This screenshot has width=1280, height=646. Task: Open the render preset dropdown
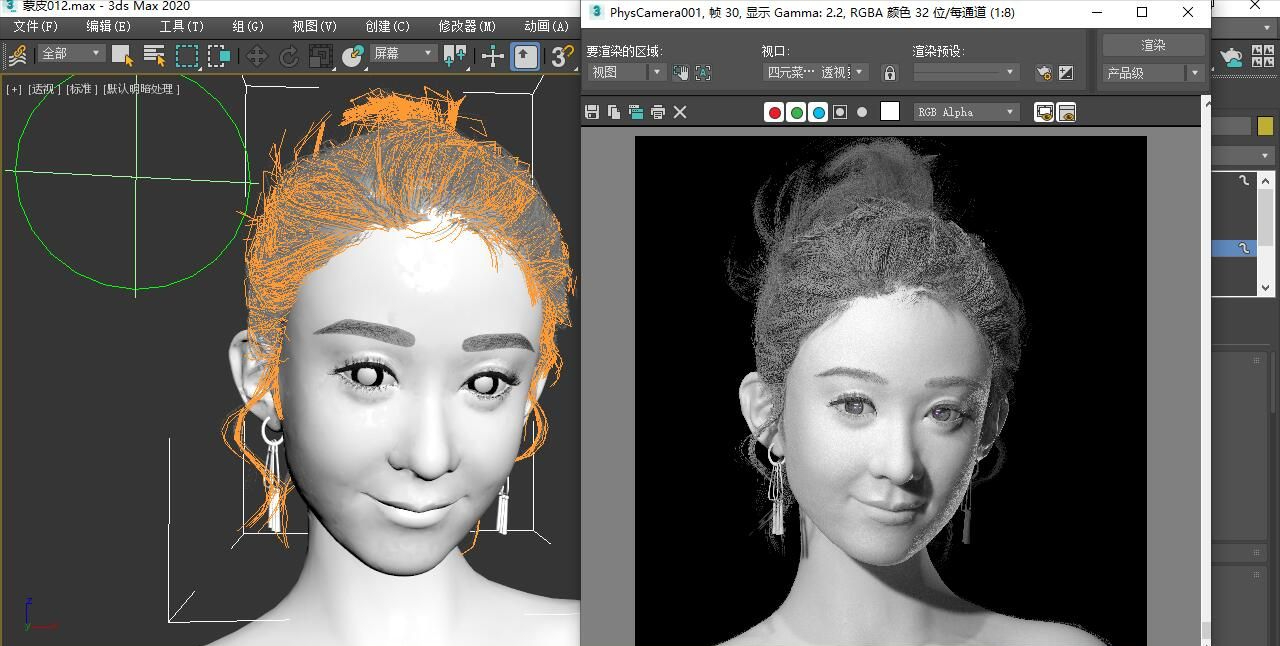click(x=966, y=72)
